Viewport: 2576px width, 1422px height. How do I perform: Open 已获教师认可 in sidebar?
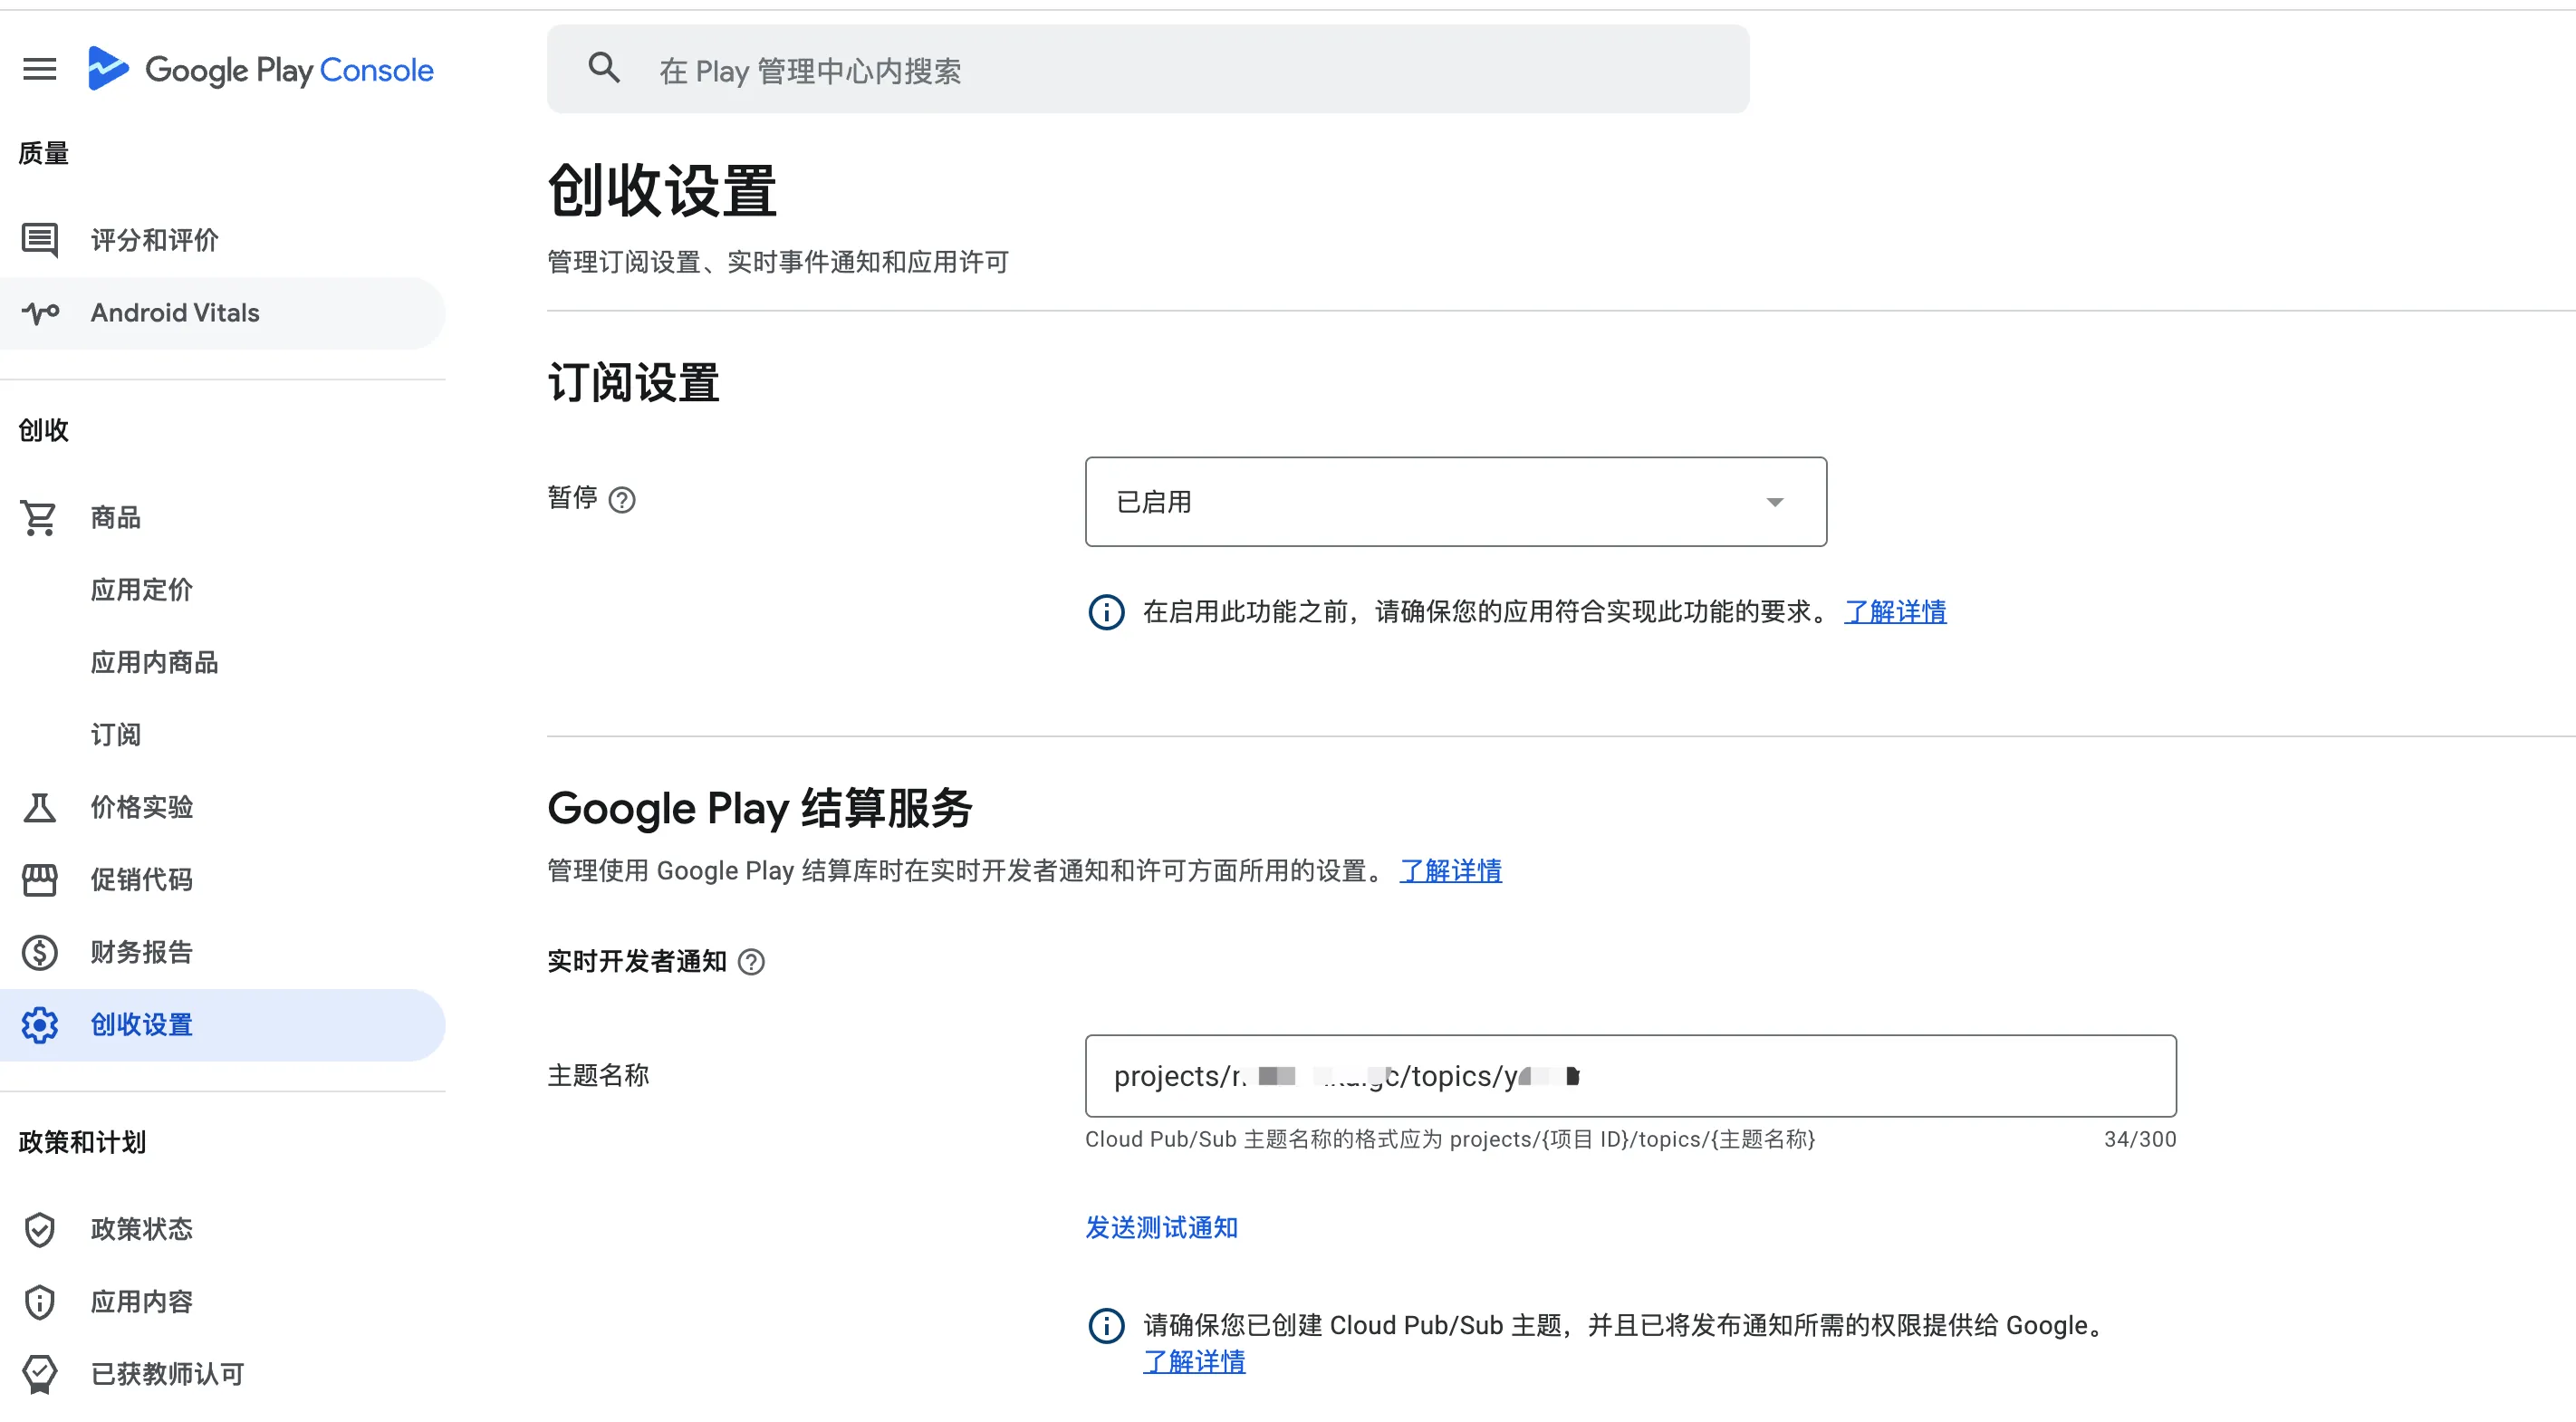[222, 1374]
